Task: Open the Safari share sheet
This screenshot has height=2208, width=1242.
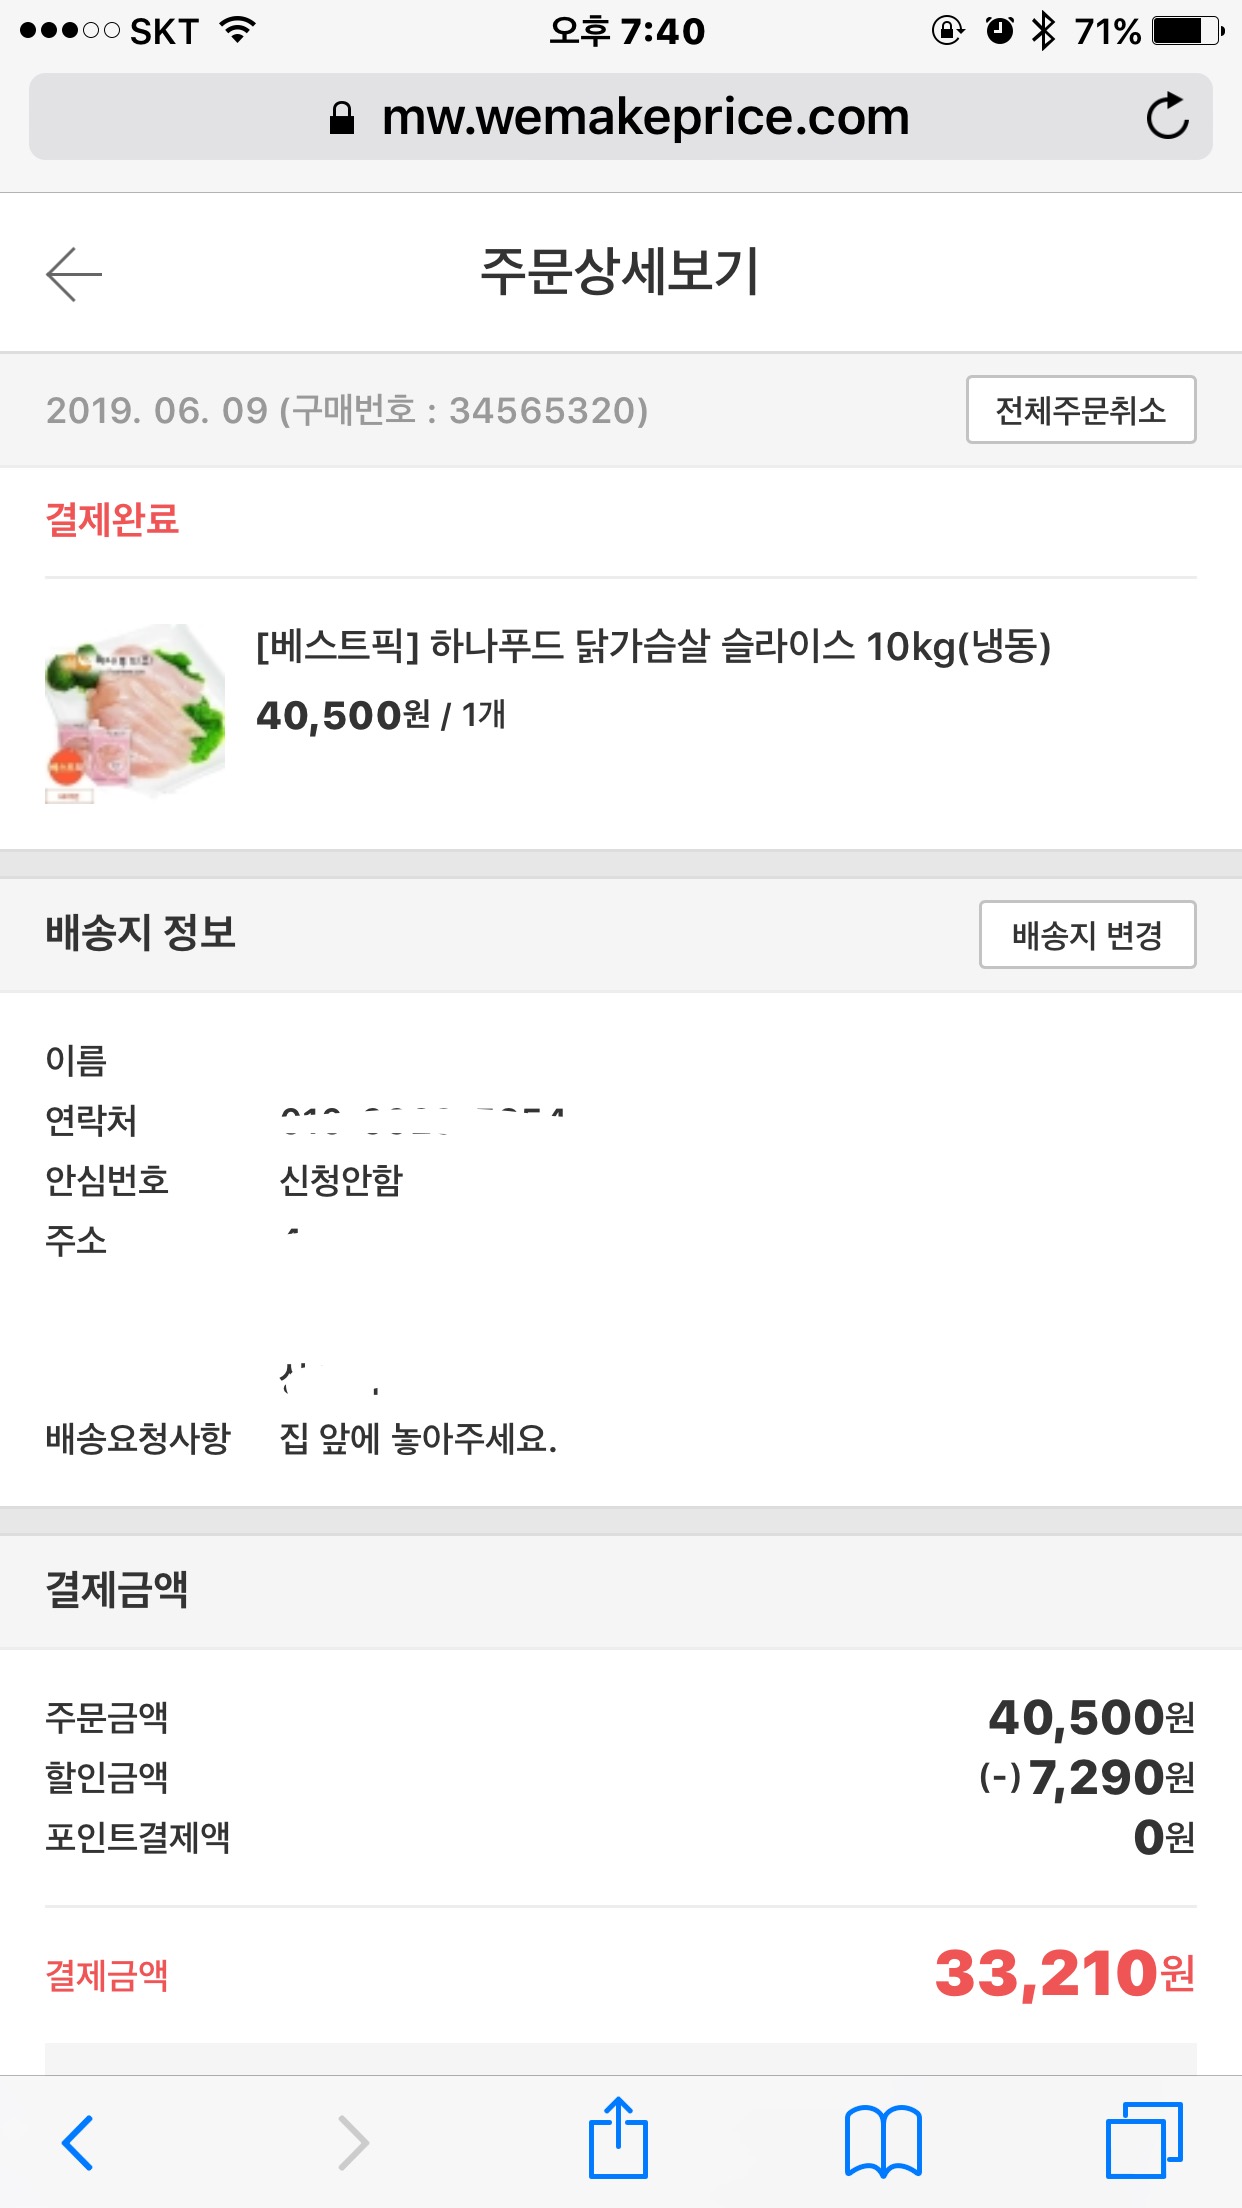Action: 618,2140
